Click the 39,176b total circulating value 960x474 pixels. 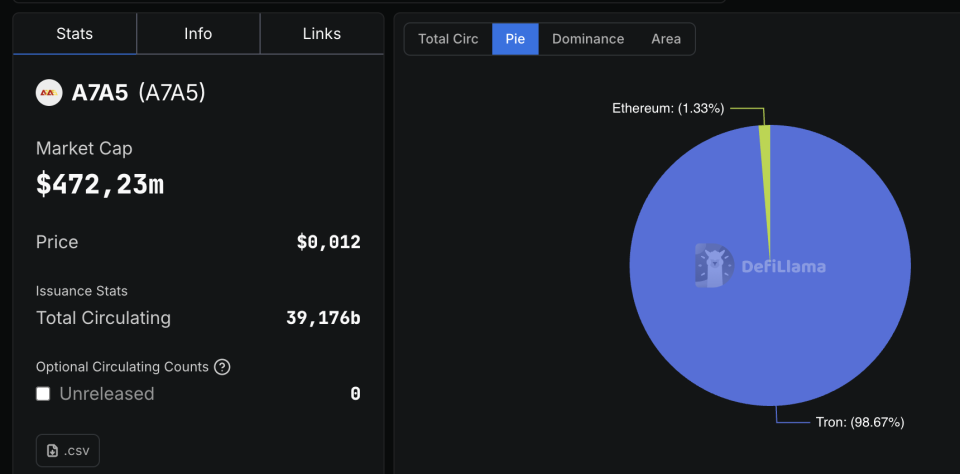[x=322, y=318]
